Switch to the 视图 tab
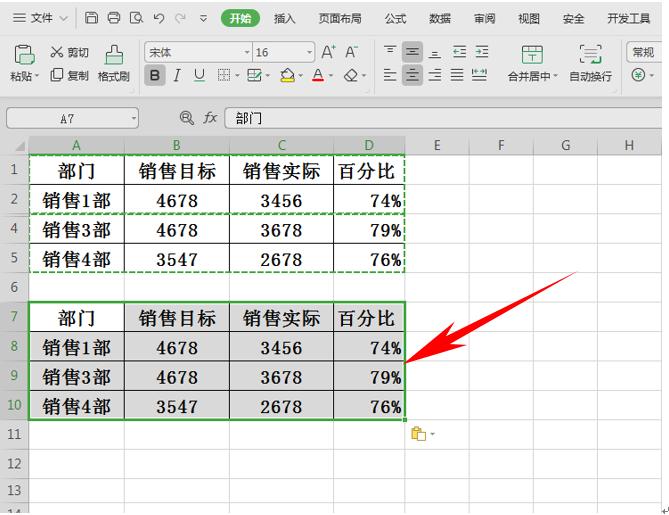Image resolution: width=669 pixels, height=515 pixels. point(529,18)
